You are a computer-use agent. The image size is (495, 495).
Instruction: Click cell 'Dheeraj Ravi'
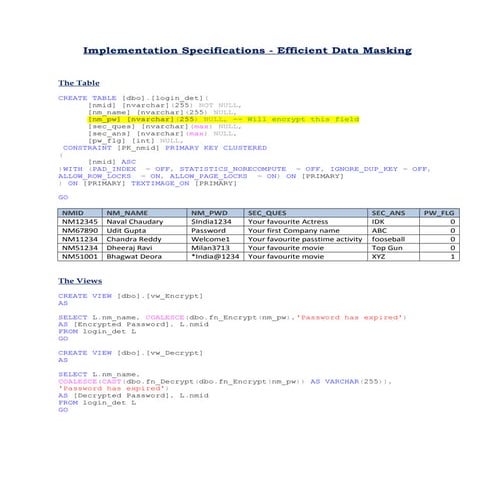(x=144, y=248)
